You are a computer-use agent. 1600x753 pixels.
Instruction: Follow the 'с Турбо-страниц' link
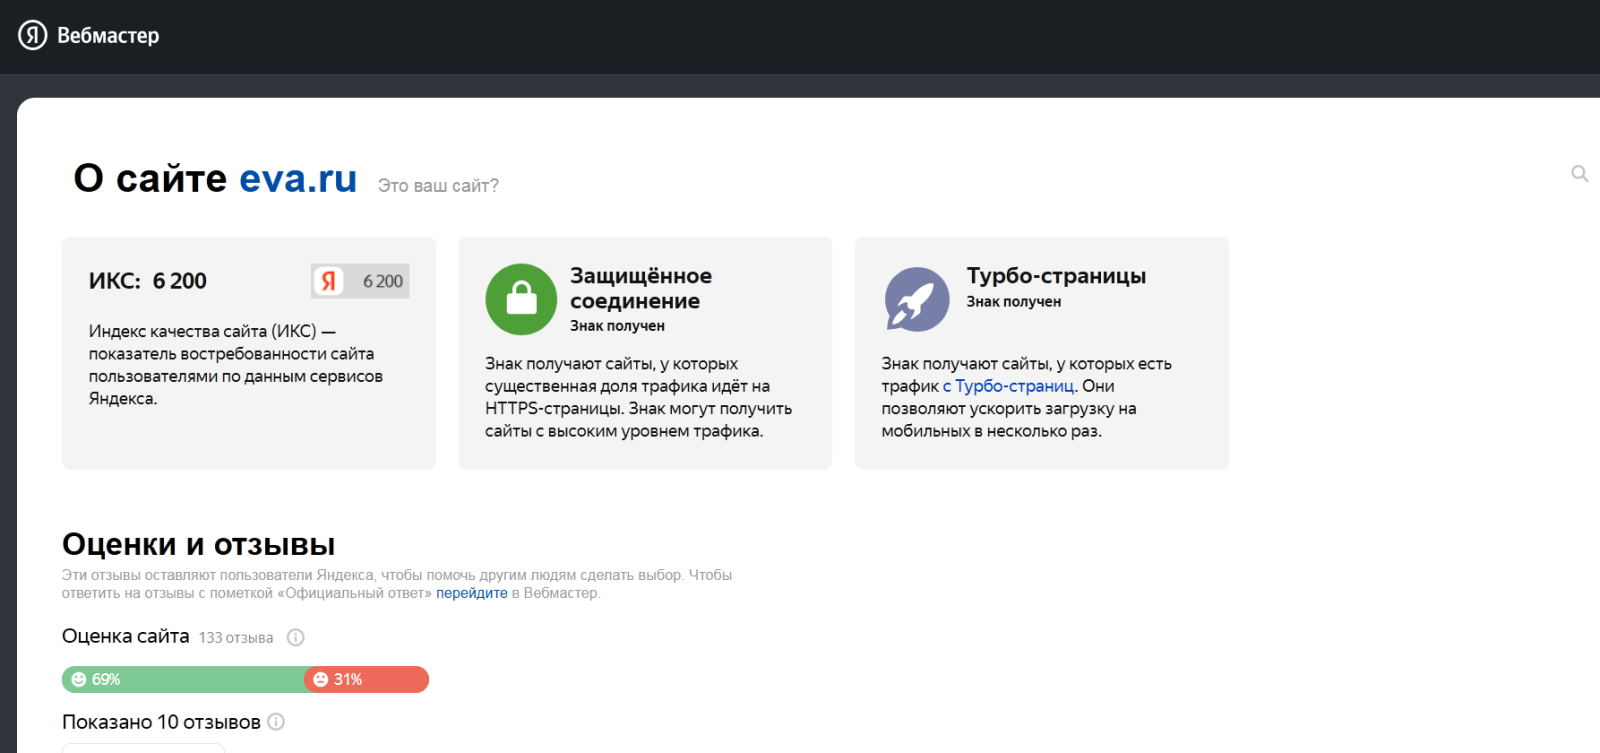1009,386
